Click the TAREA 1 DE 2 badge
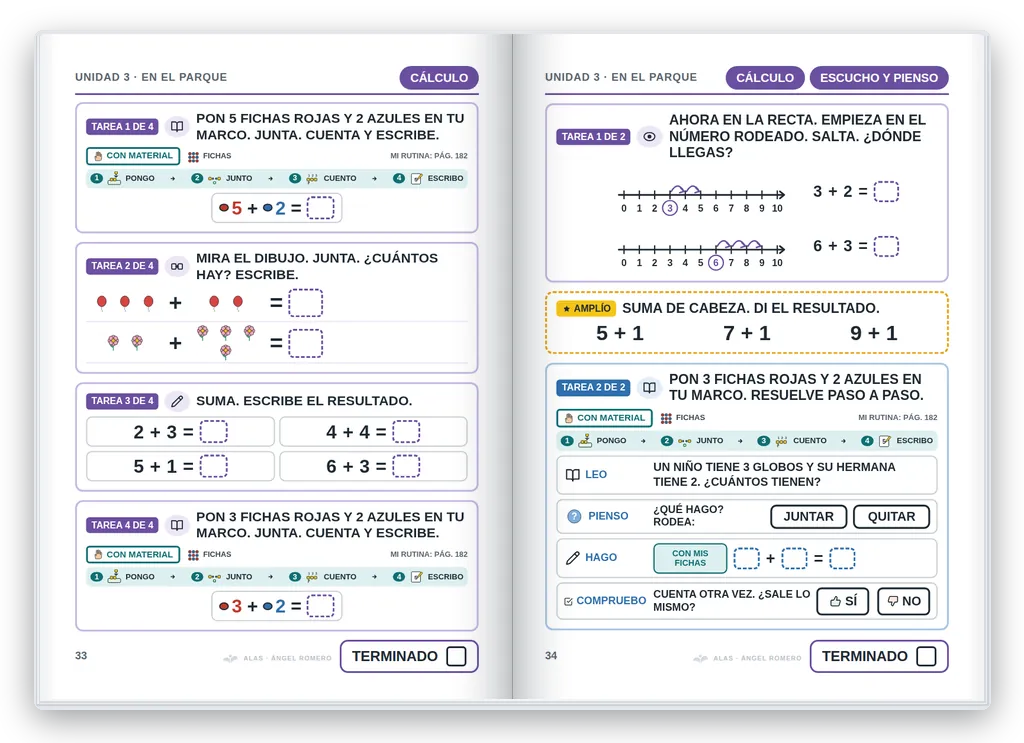Screen dimensions: 1024x743 point(593,136)
